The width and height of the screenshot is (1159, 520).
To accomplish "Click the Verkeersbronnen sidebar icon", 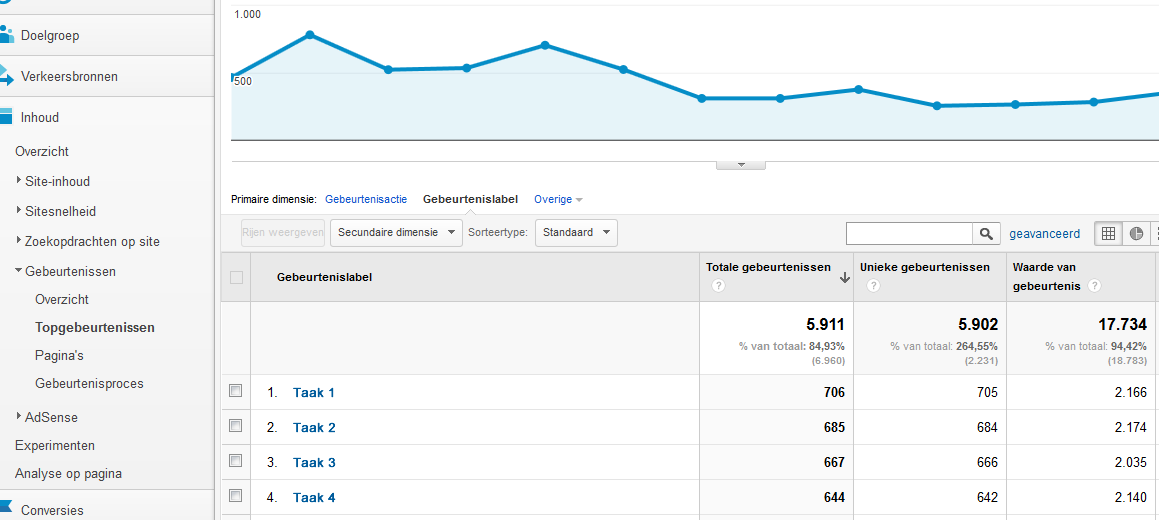I will [x=7, y=76].
